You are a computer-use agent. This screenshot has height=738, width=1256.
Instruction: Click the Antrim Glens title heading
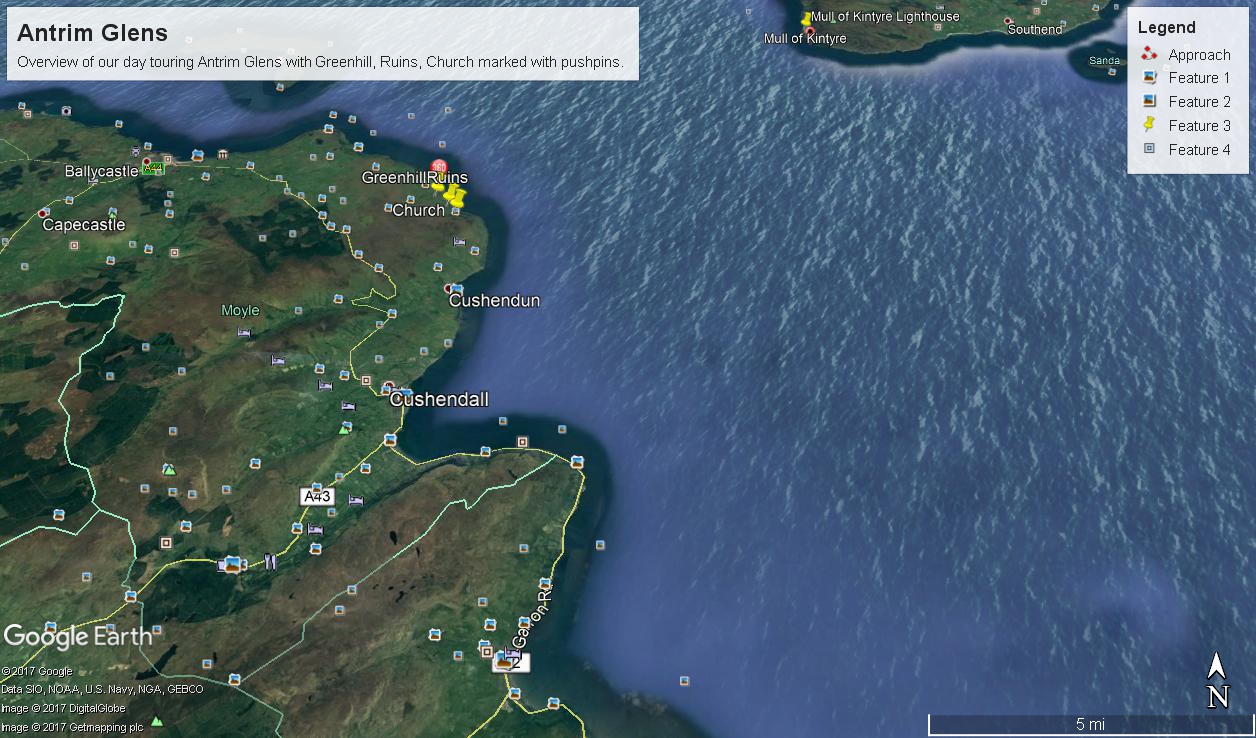(92, 33)
